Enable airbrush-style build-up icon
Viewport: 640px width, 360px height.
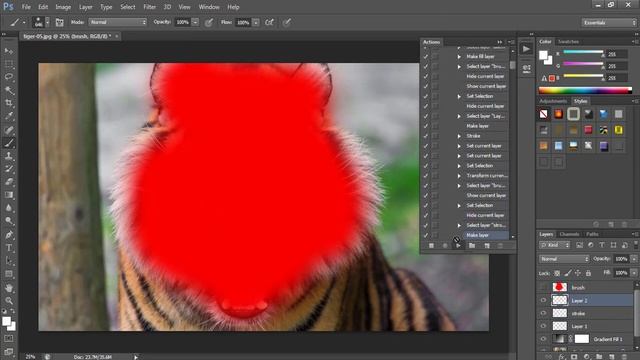tap(269, 22)
